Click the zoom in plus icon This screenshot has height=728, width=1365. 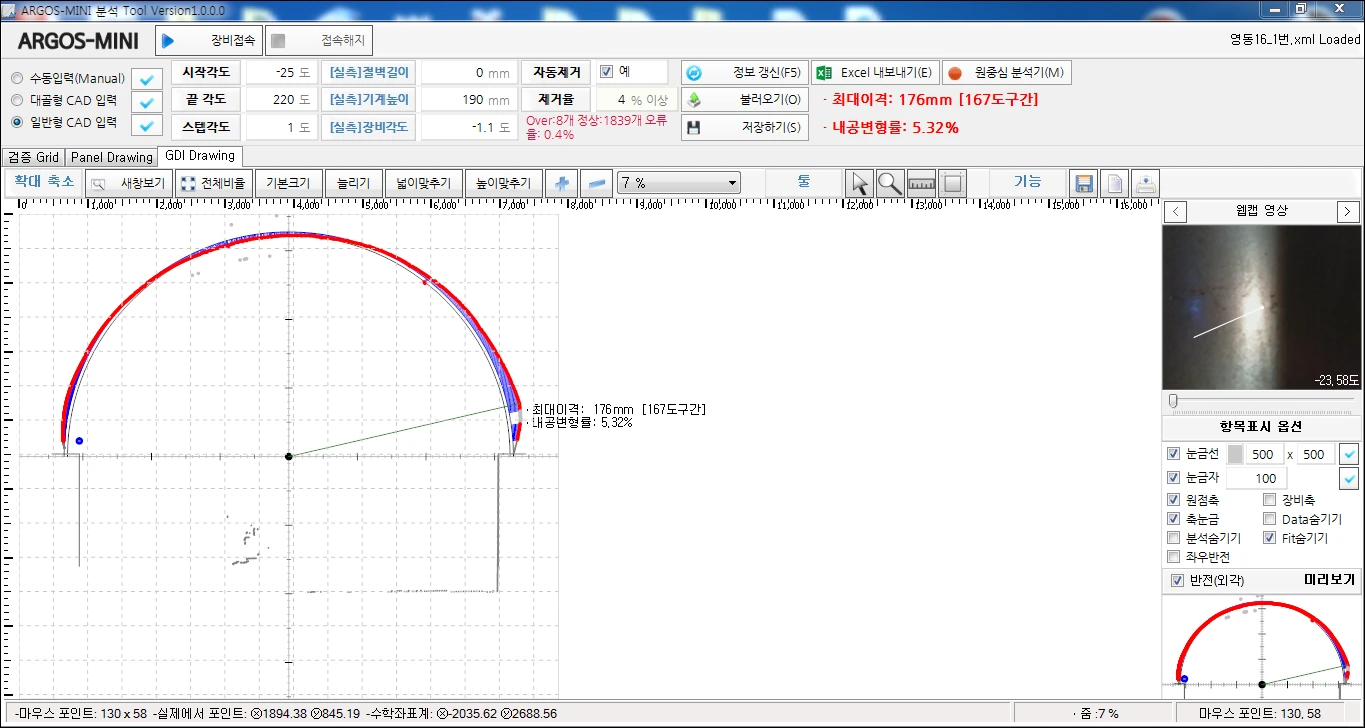(x=562, y=183)
